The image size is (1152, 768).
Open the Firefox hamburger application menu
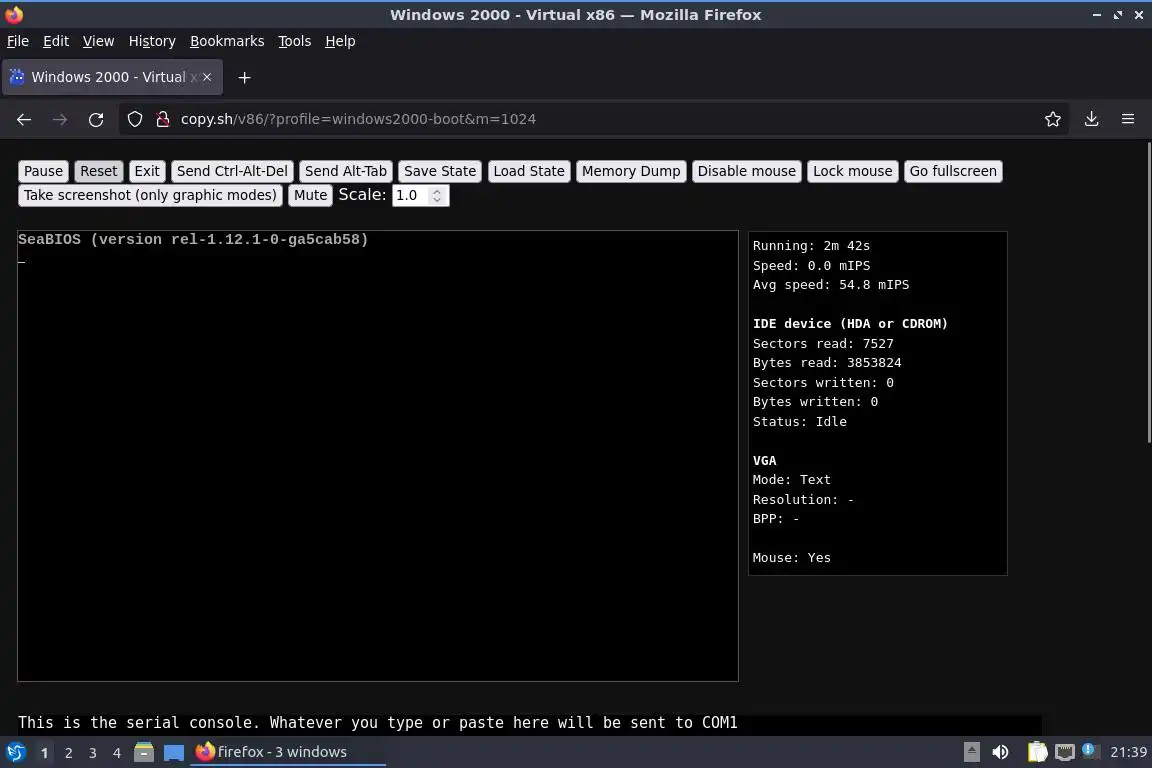1128,119
